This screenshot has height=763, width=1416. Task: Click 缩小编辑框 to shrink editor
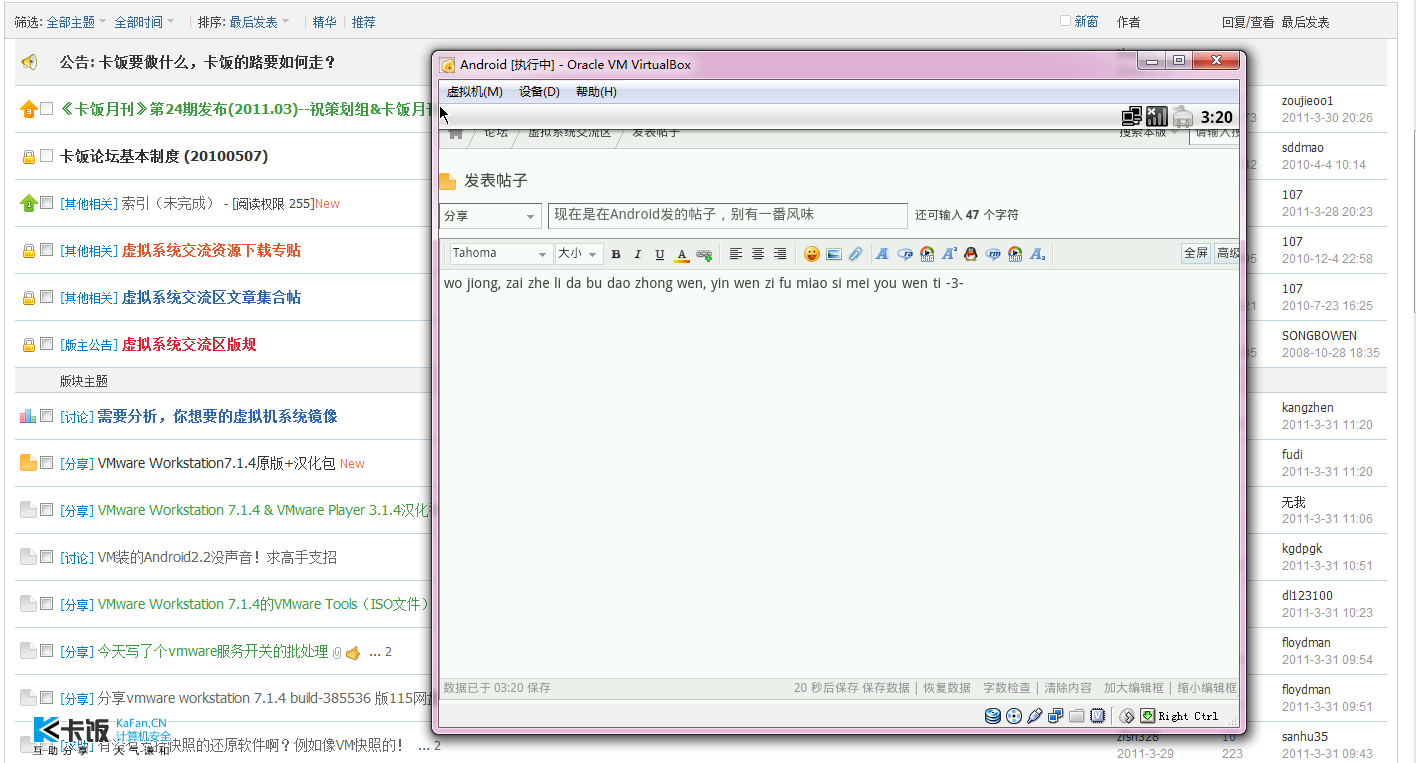[x=1207, y=688]
